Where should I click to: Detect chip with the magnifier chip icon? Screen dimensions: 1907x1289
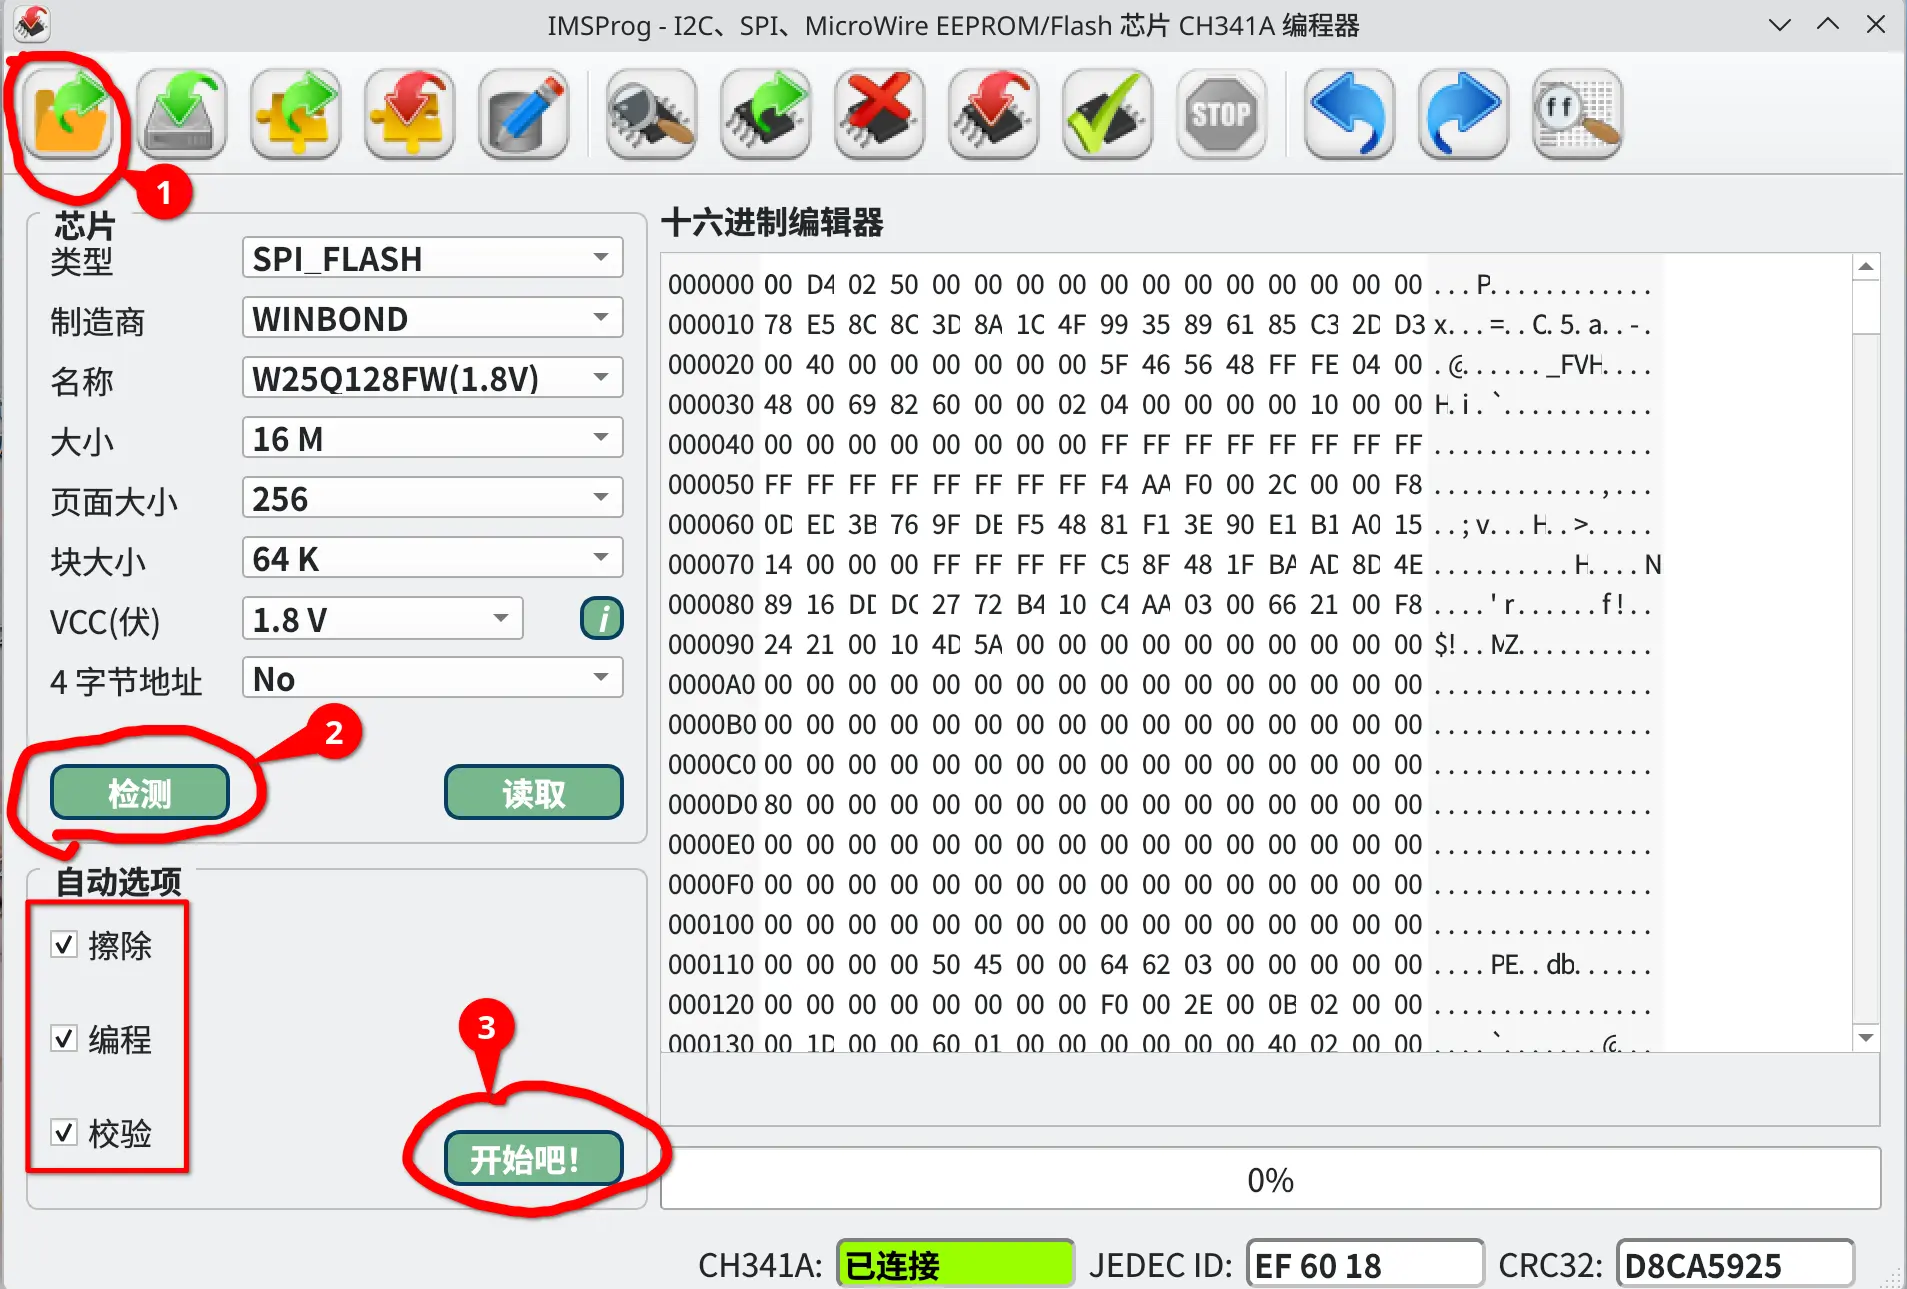coord(652,115)
